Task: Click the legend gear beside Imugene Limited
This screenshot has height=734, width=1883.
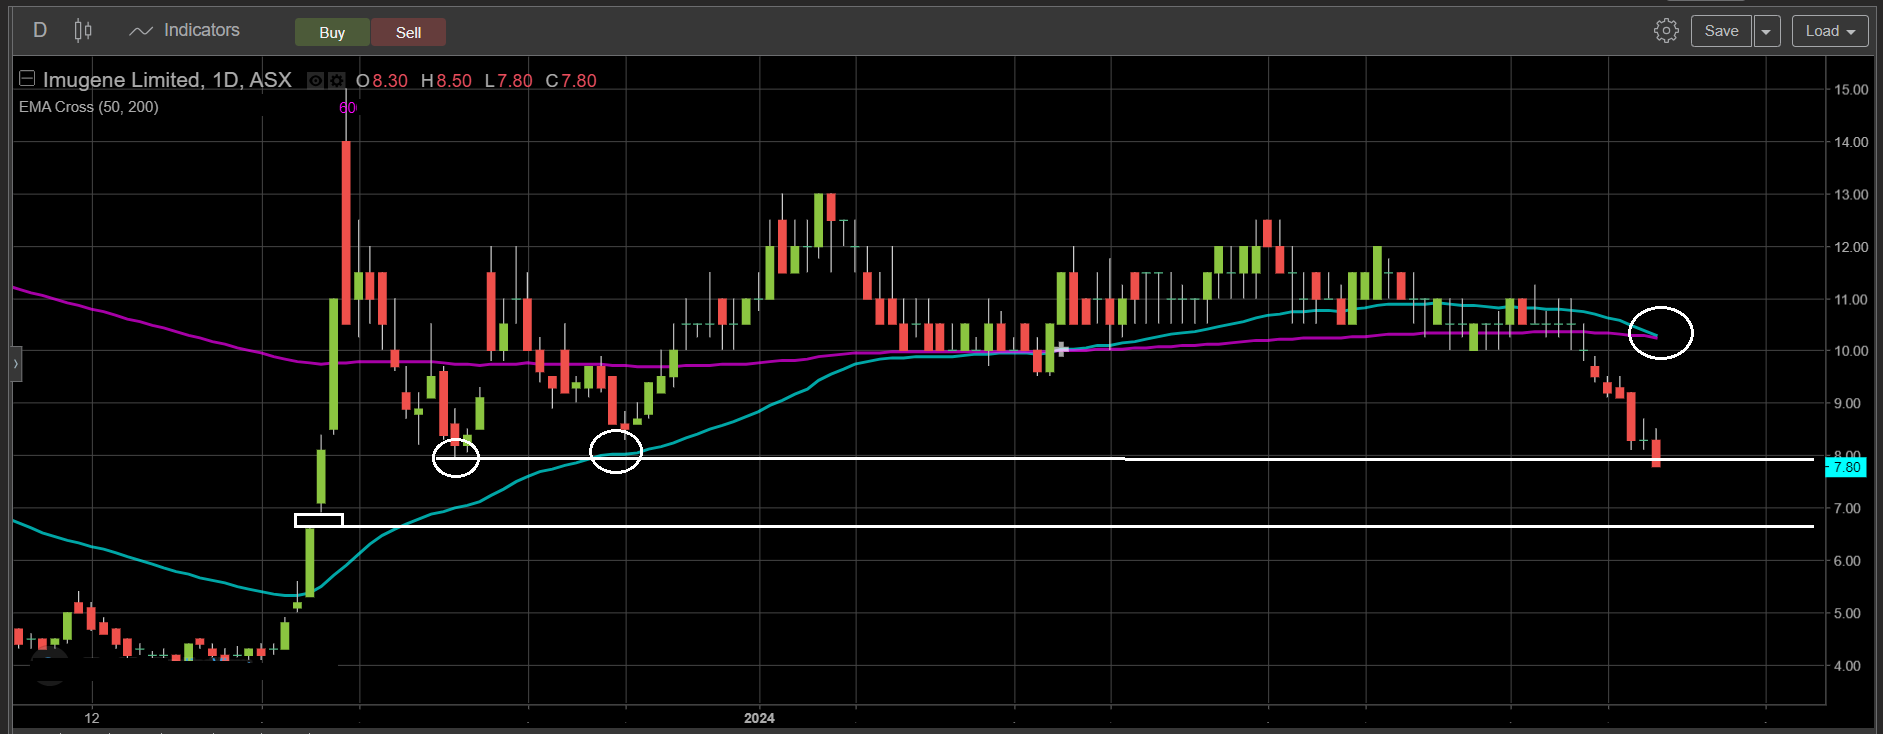Action: (337, 81)
